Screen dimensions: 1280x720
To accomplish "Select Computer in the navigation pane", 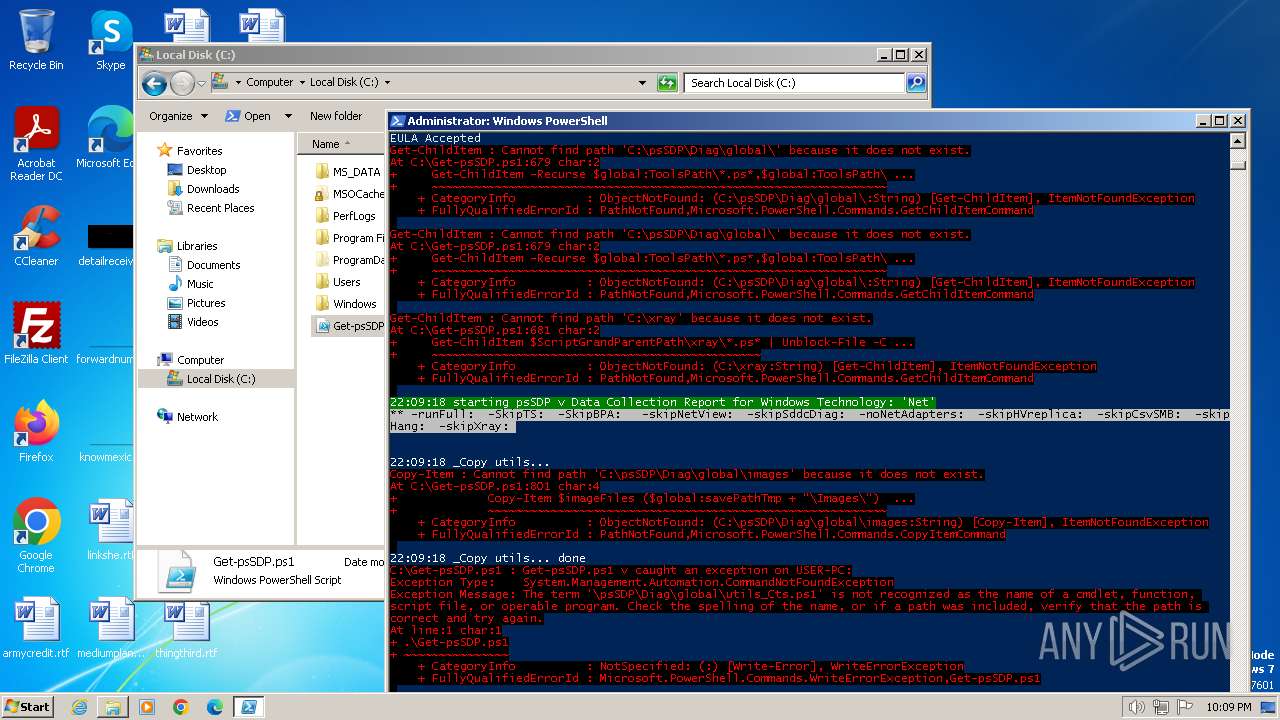I will coord(200,360).
